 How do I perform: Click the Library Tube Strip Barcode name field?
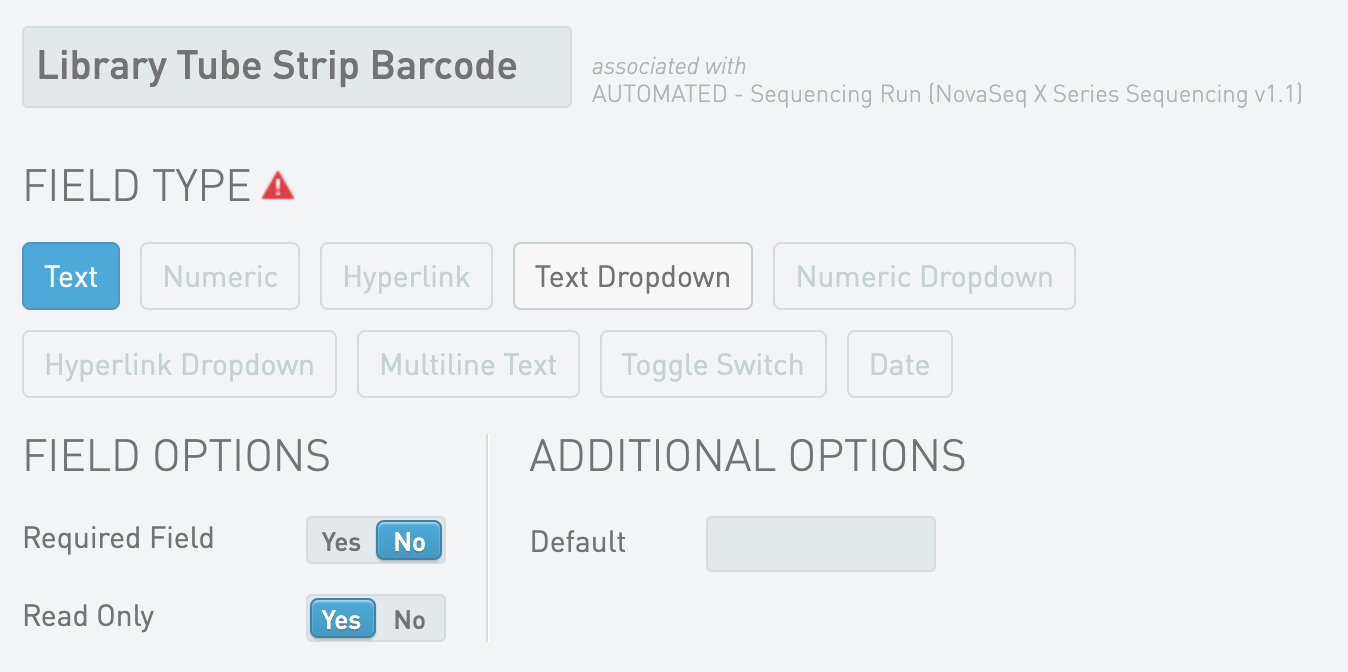[296, 67]
